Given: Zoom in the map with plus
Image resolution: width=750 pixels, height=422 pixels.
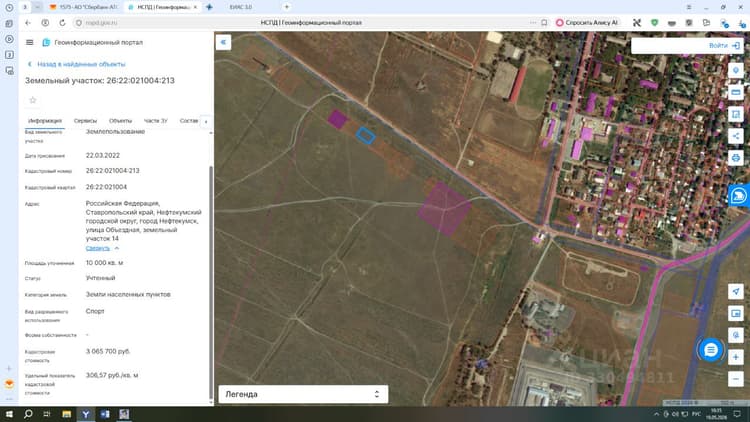Looking at the screenshot, I should click(x=736, y=357).
